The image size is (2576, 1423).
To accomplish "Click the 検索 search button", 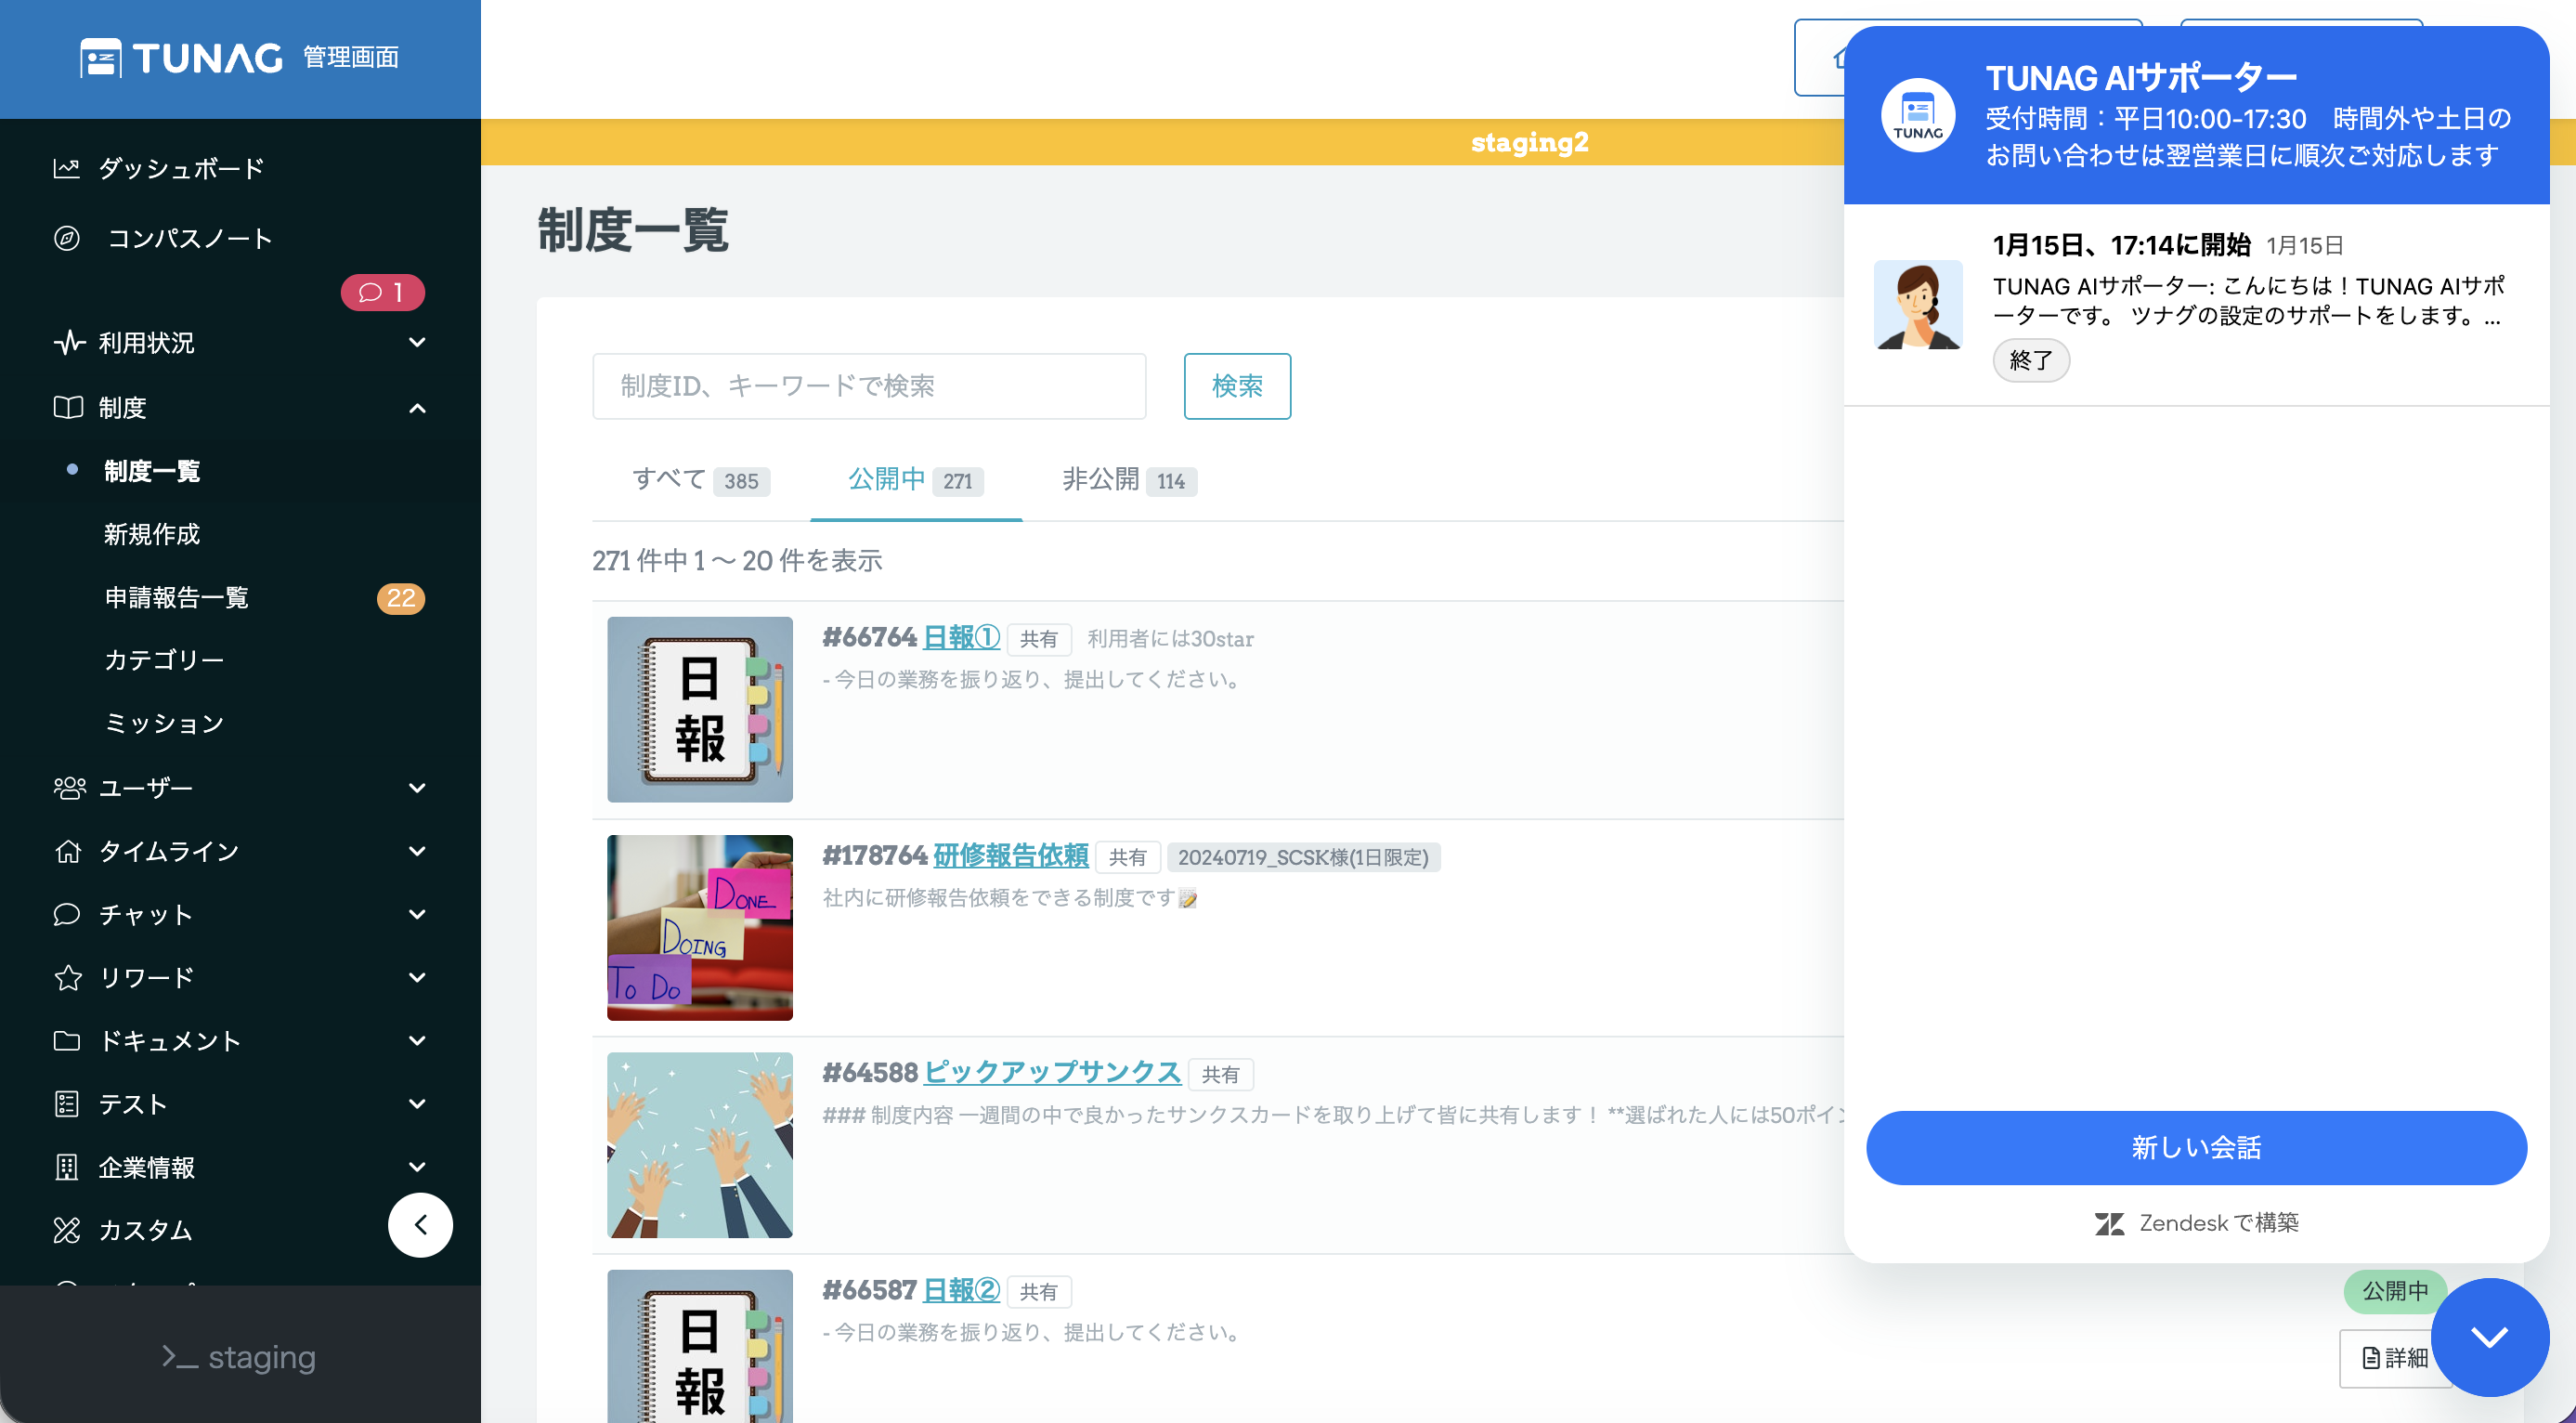I will click(1236, 386).
